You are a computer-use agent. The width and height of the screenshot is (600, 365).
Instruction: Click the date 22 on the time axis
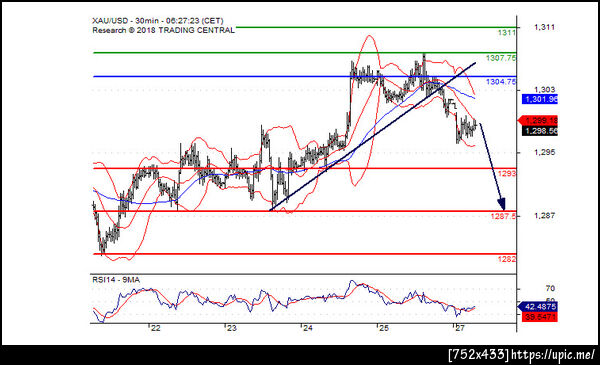155,328
